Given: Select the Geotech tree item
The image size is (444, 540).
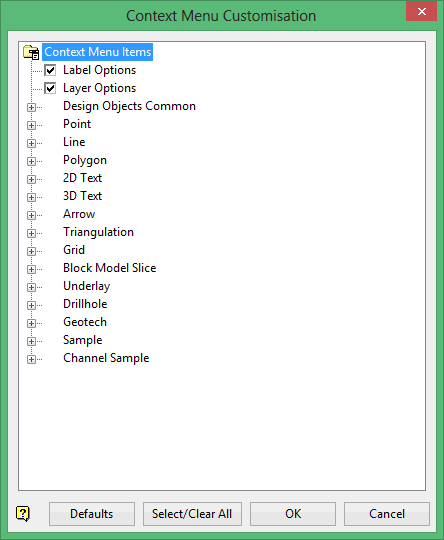Looking at the screenshot, I should click(x=85, y=322).
